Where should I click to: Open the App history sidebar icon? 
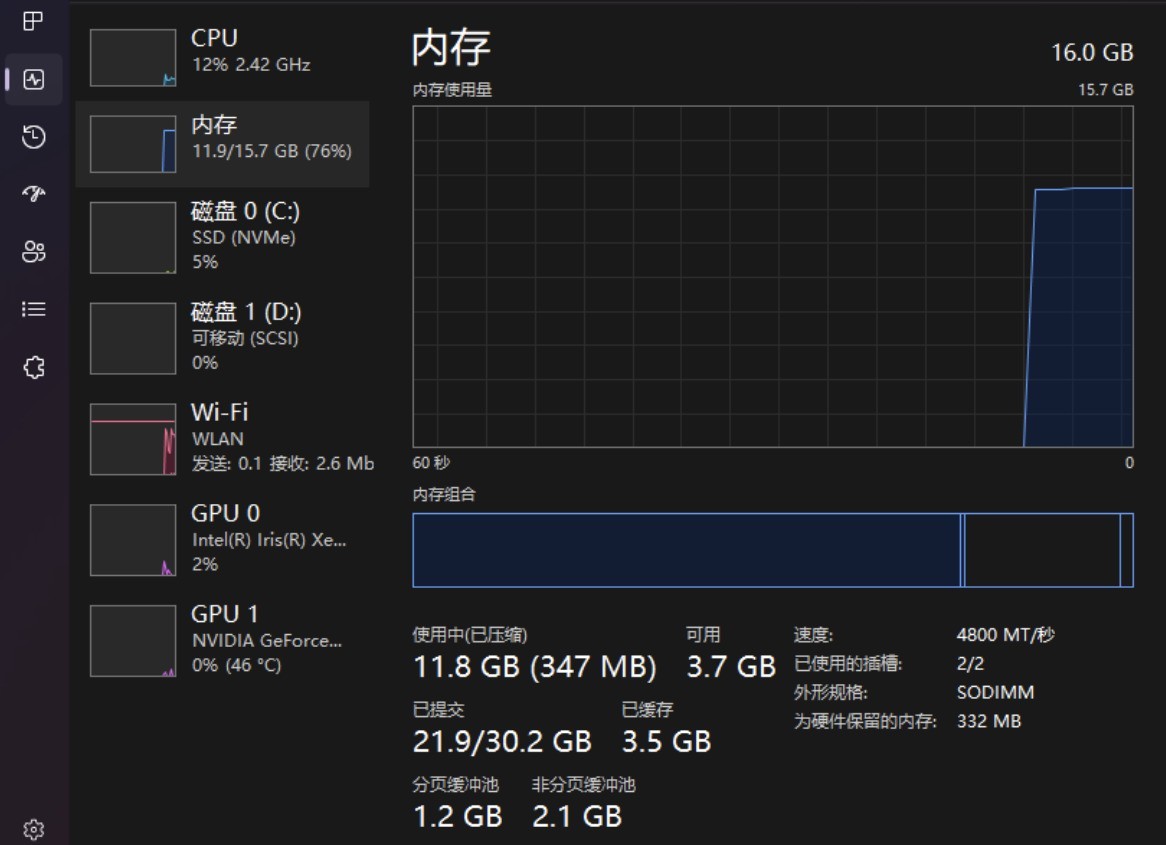pos(34,137)
